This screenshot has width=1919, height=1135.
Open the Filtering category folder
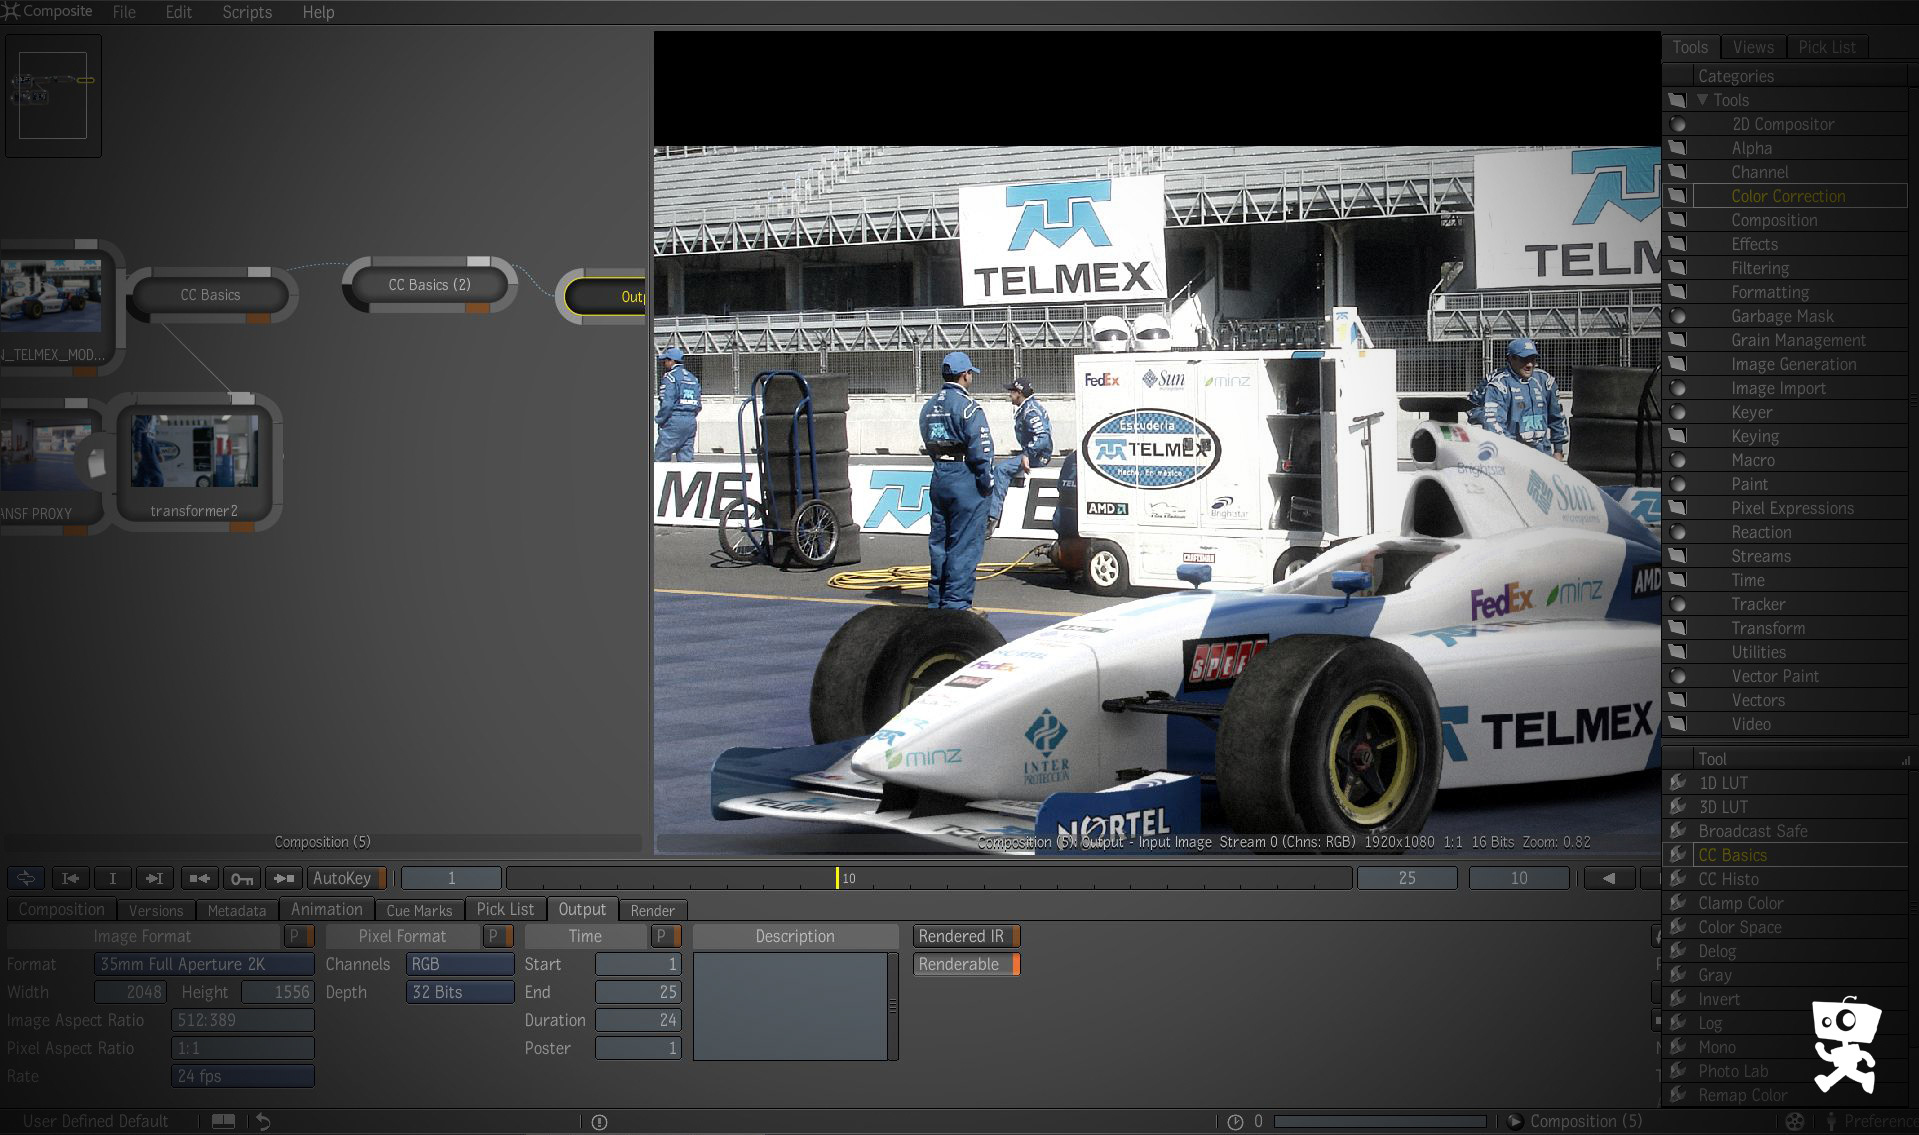(1677, 268)
